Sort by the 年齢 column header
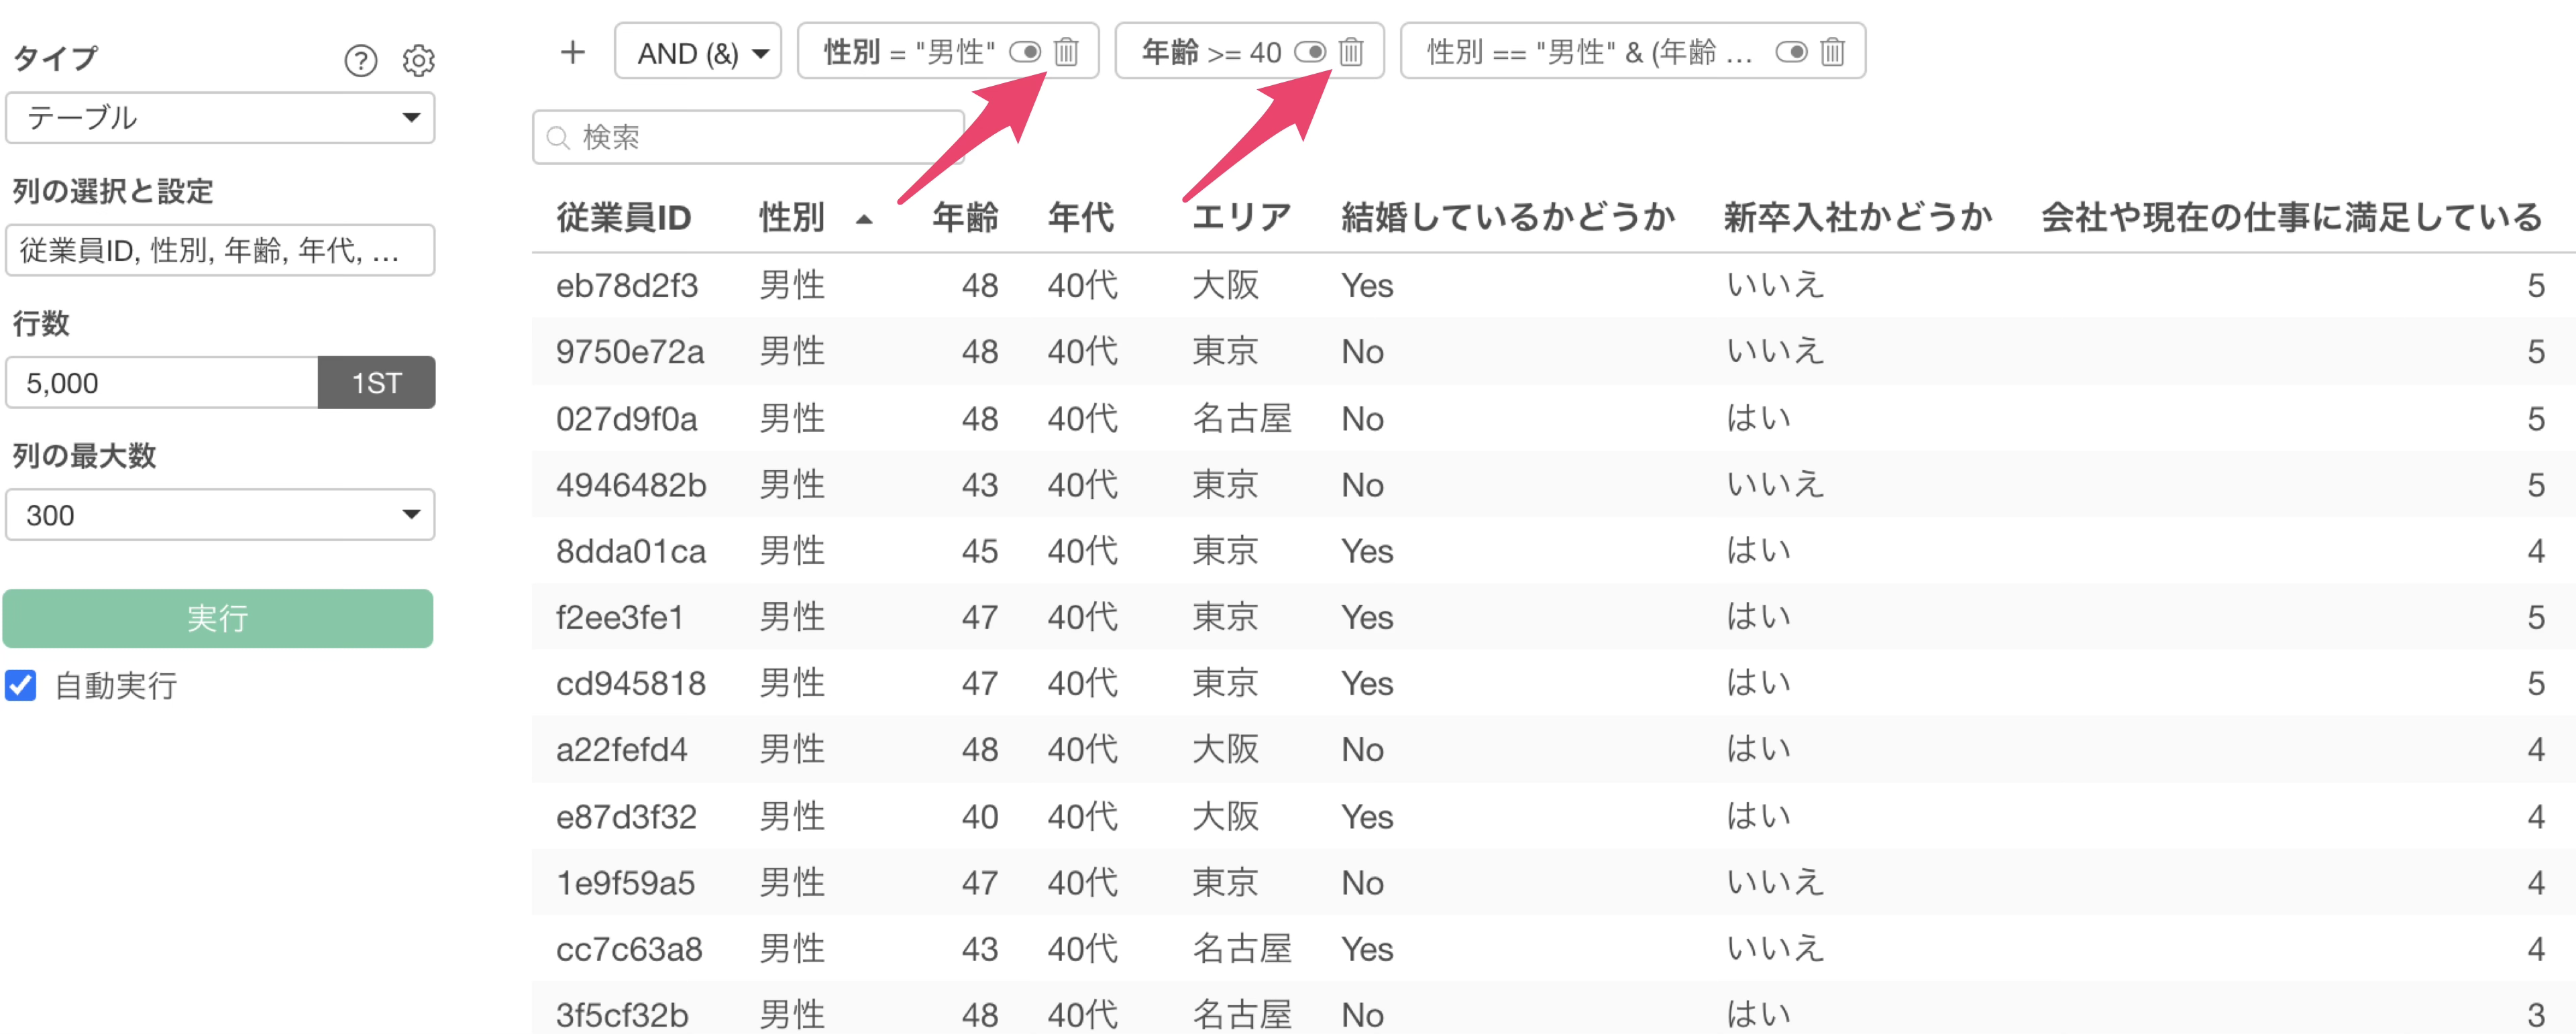 [964, 217]
